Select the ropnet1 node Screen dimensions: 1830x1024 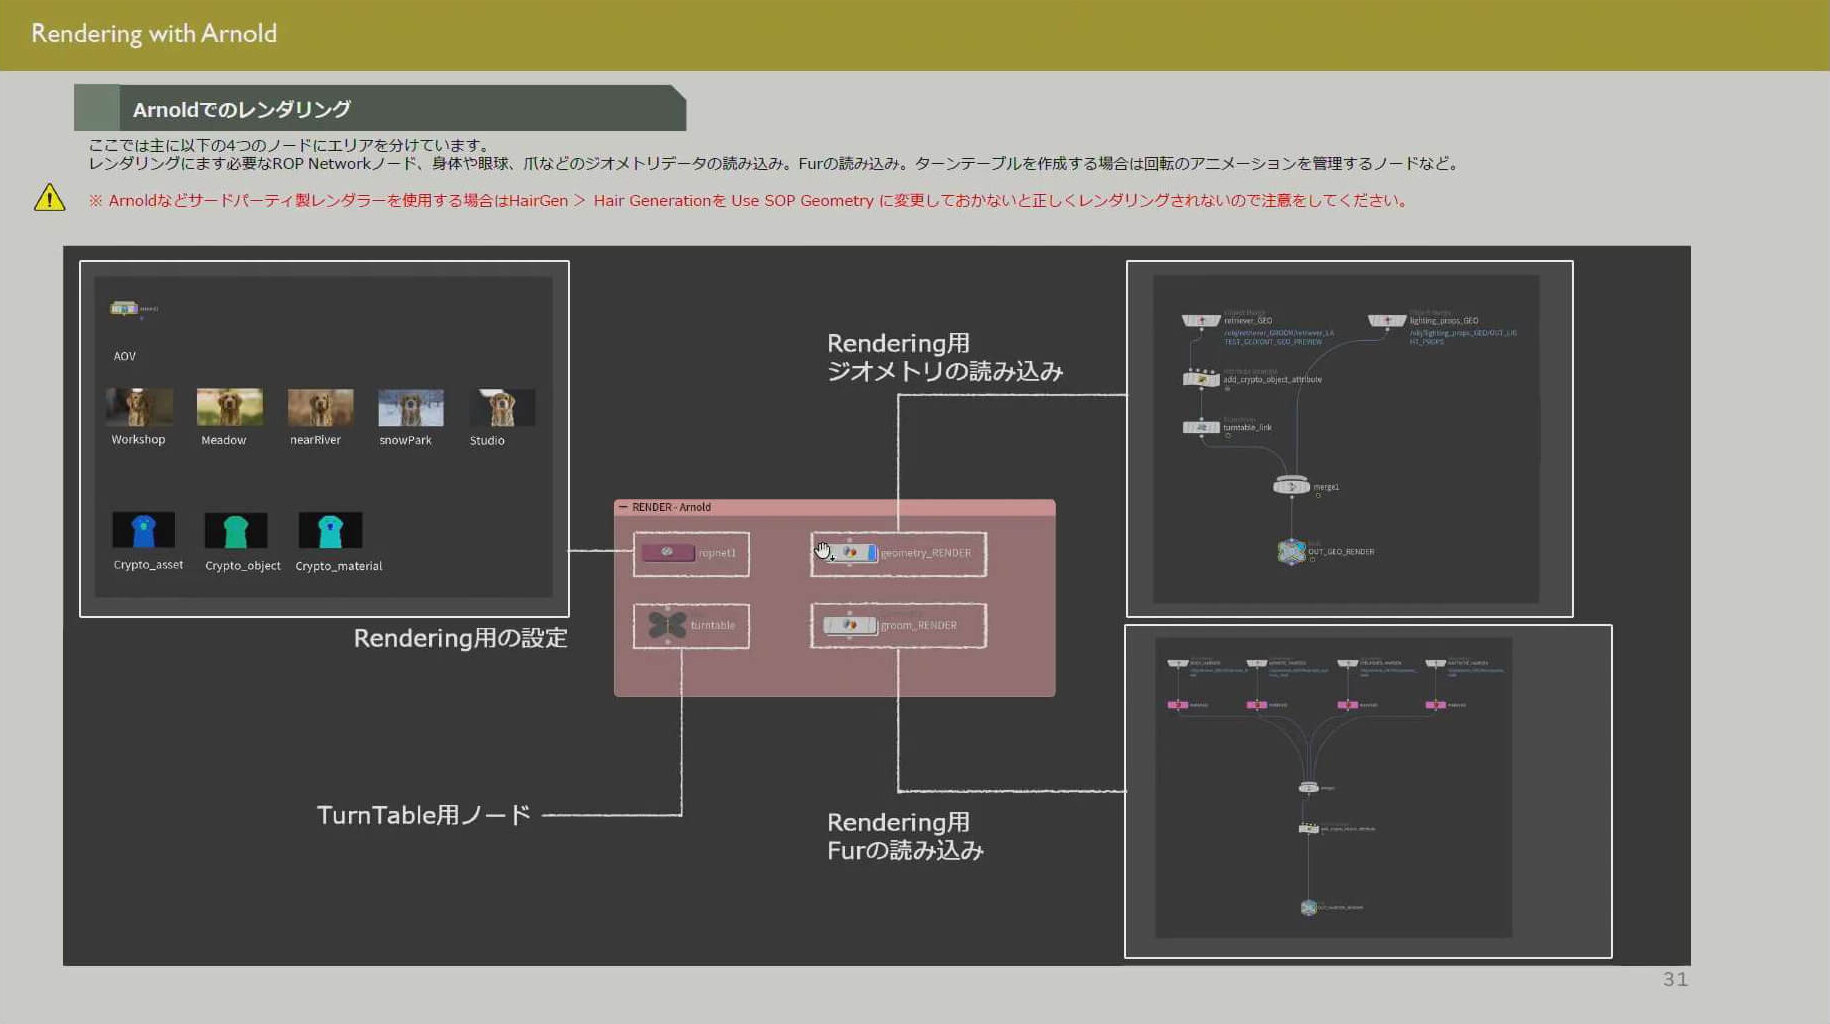(x=668, y=553)
